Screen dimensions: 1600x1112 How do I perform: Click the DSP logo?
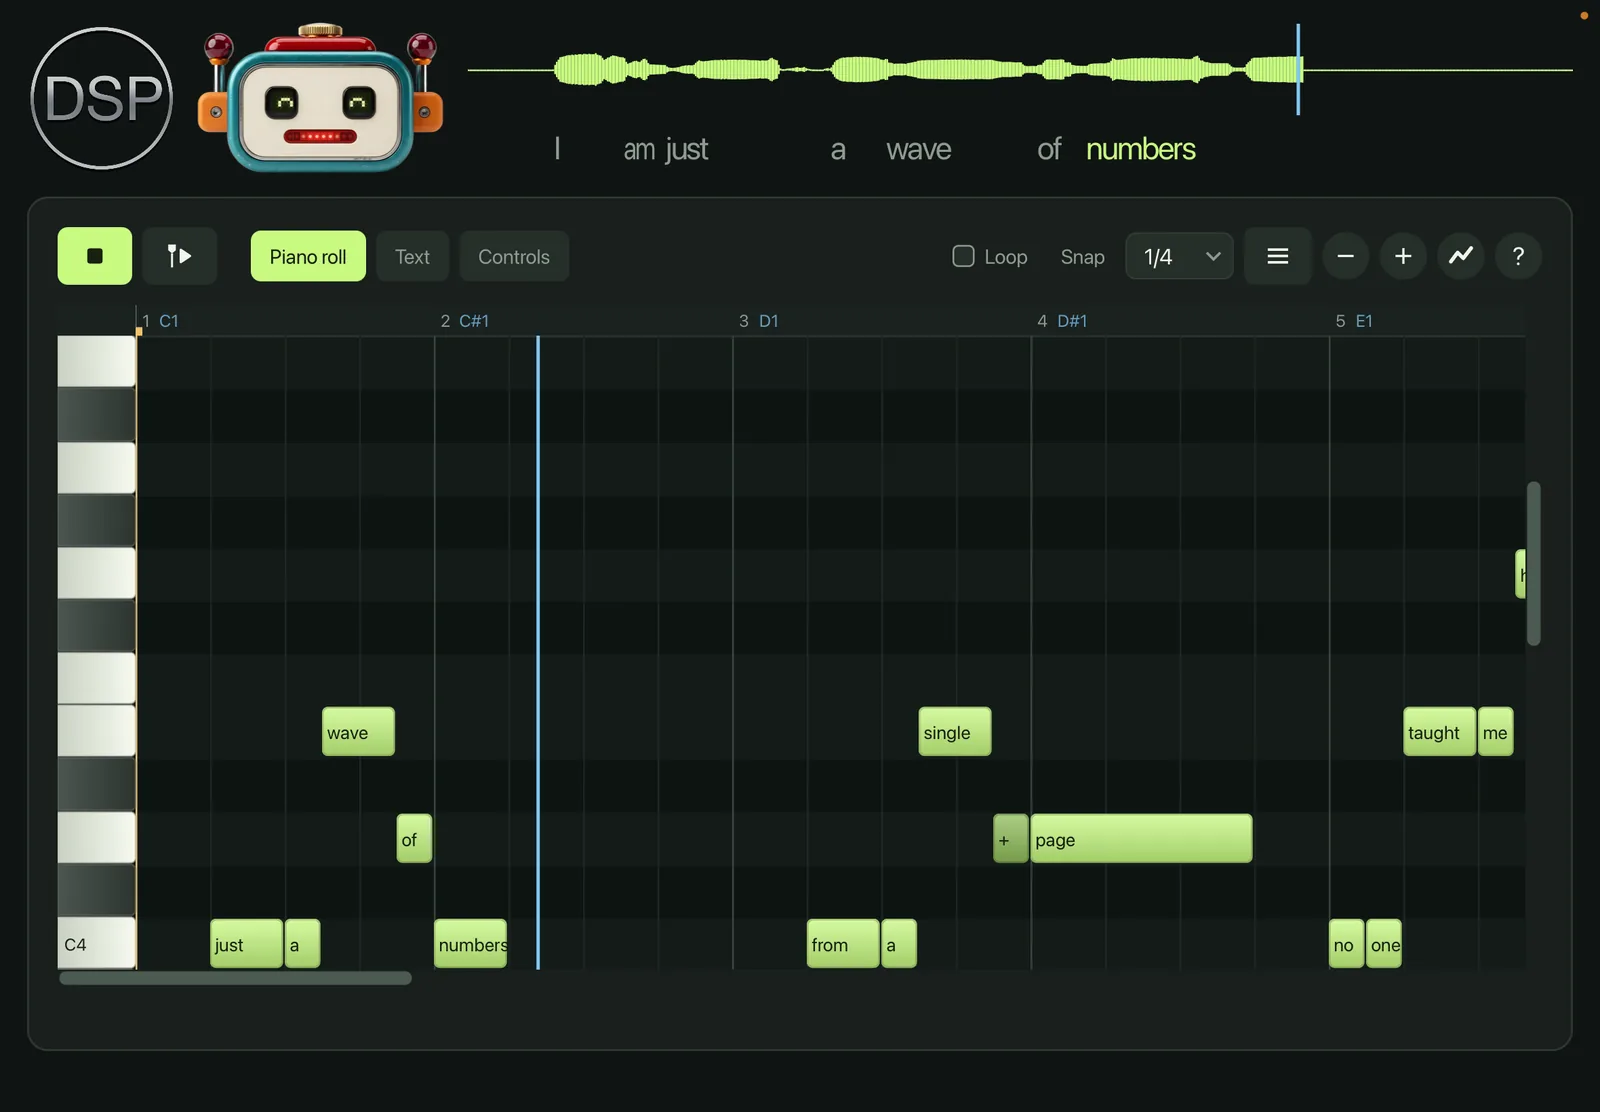click(102, 98)
